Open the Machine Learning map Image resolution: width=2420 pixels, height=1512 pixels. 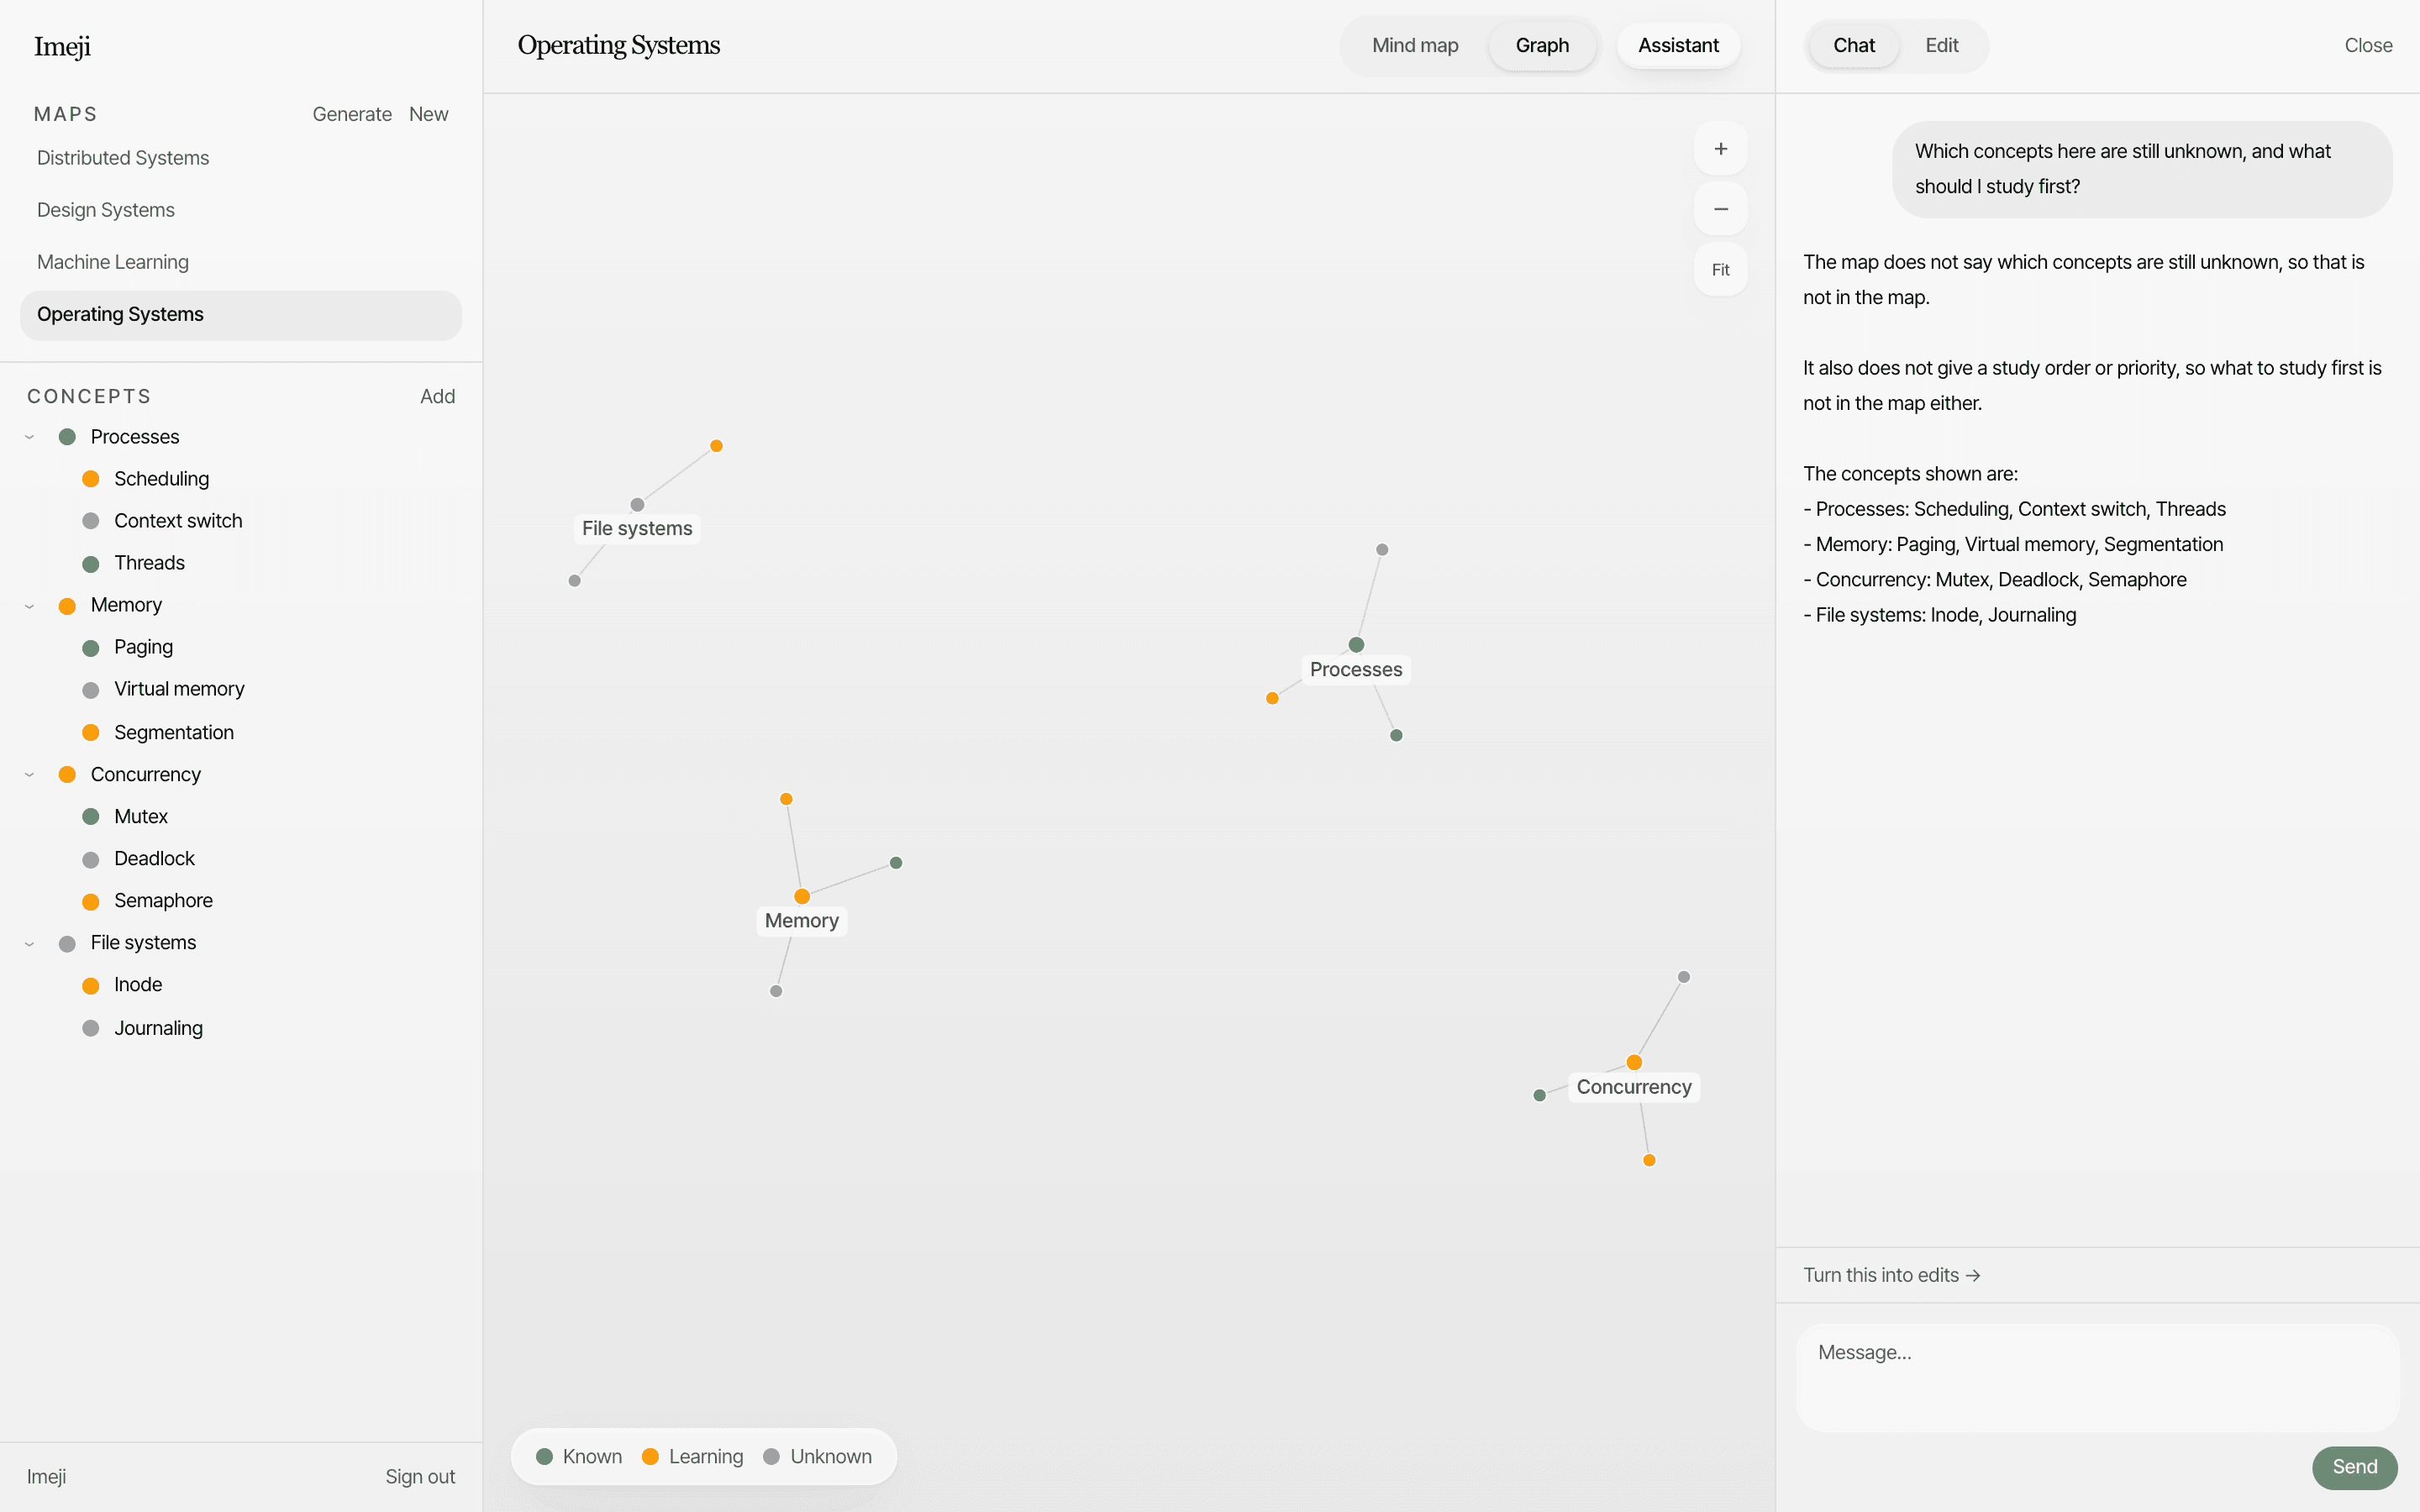tap(241, 262)
